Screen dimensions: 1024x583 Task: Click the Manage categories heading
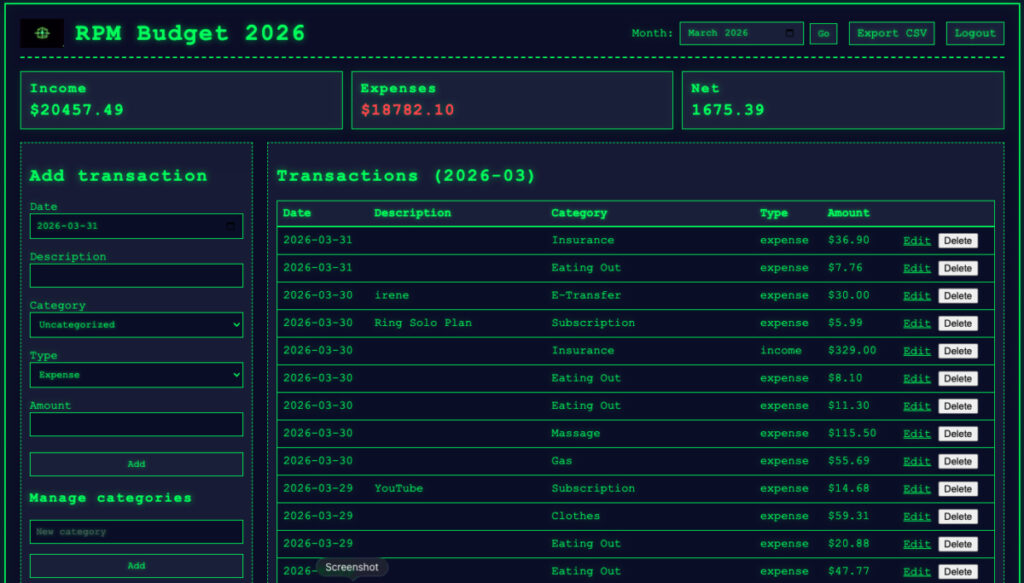click(x=110, y=498)
